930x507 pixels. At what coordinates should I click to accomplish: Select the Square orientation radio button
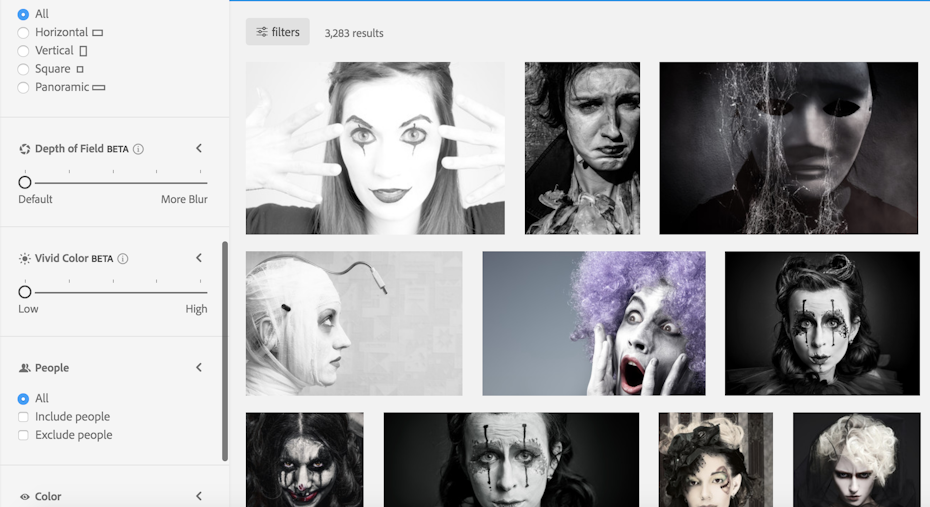tap(23, 69)
